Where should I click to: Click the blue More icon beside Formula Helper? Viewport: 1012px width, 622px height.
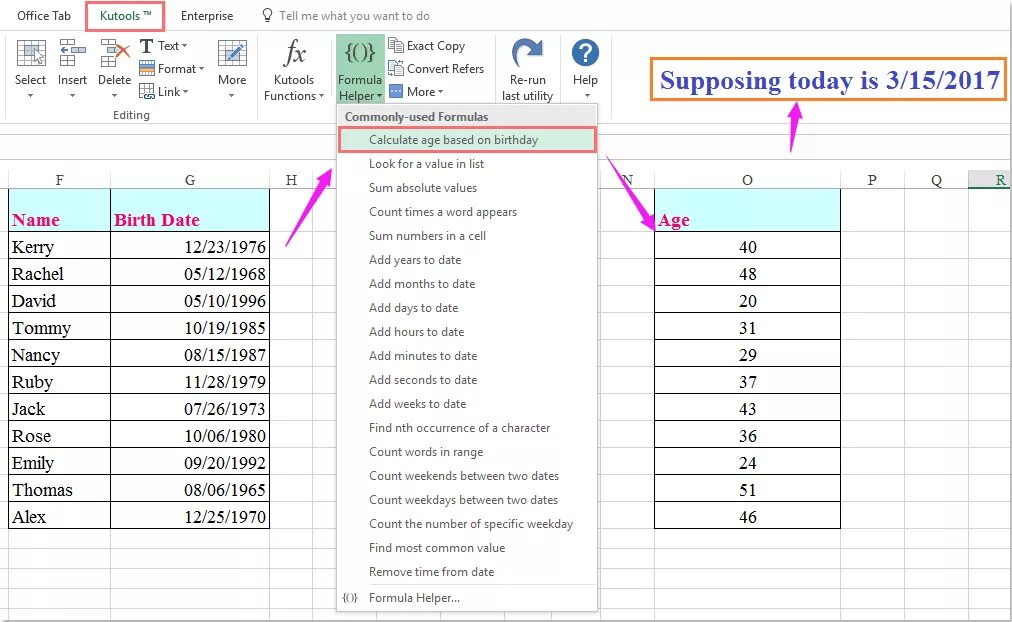pos(396,91)
